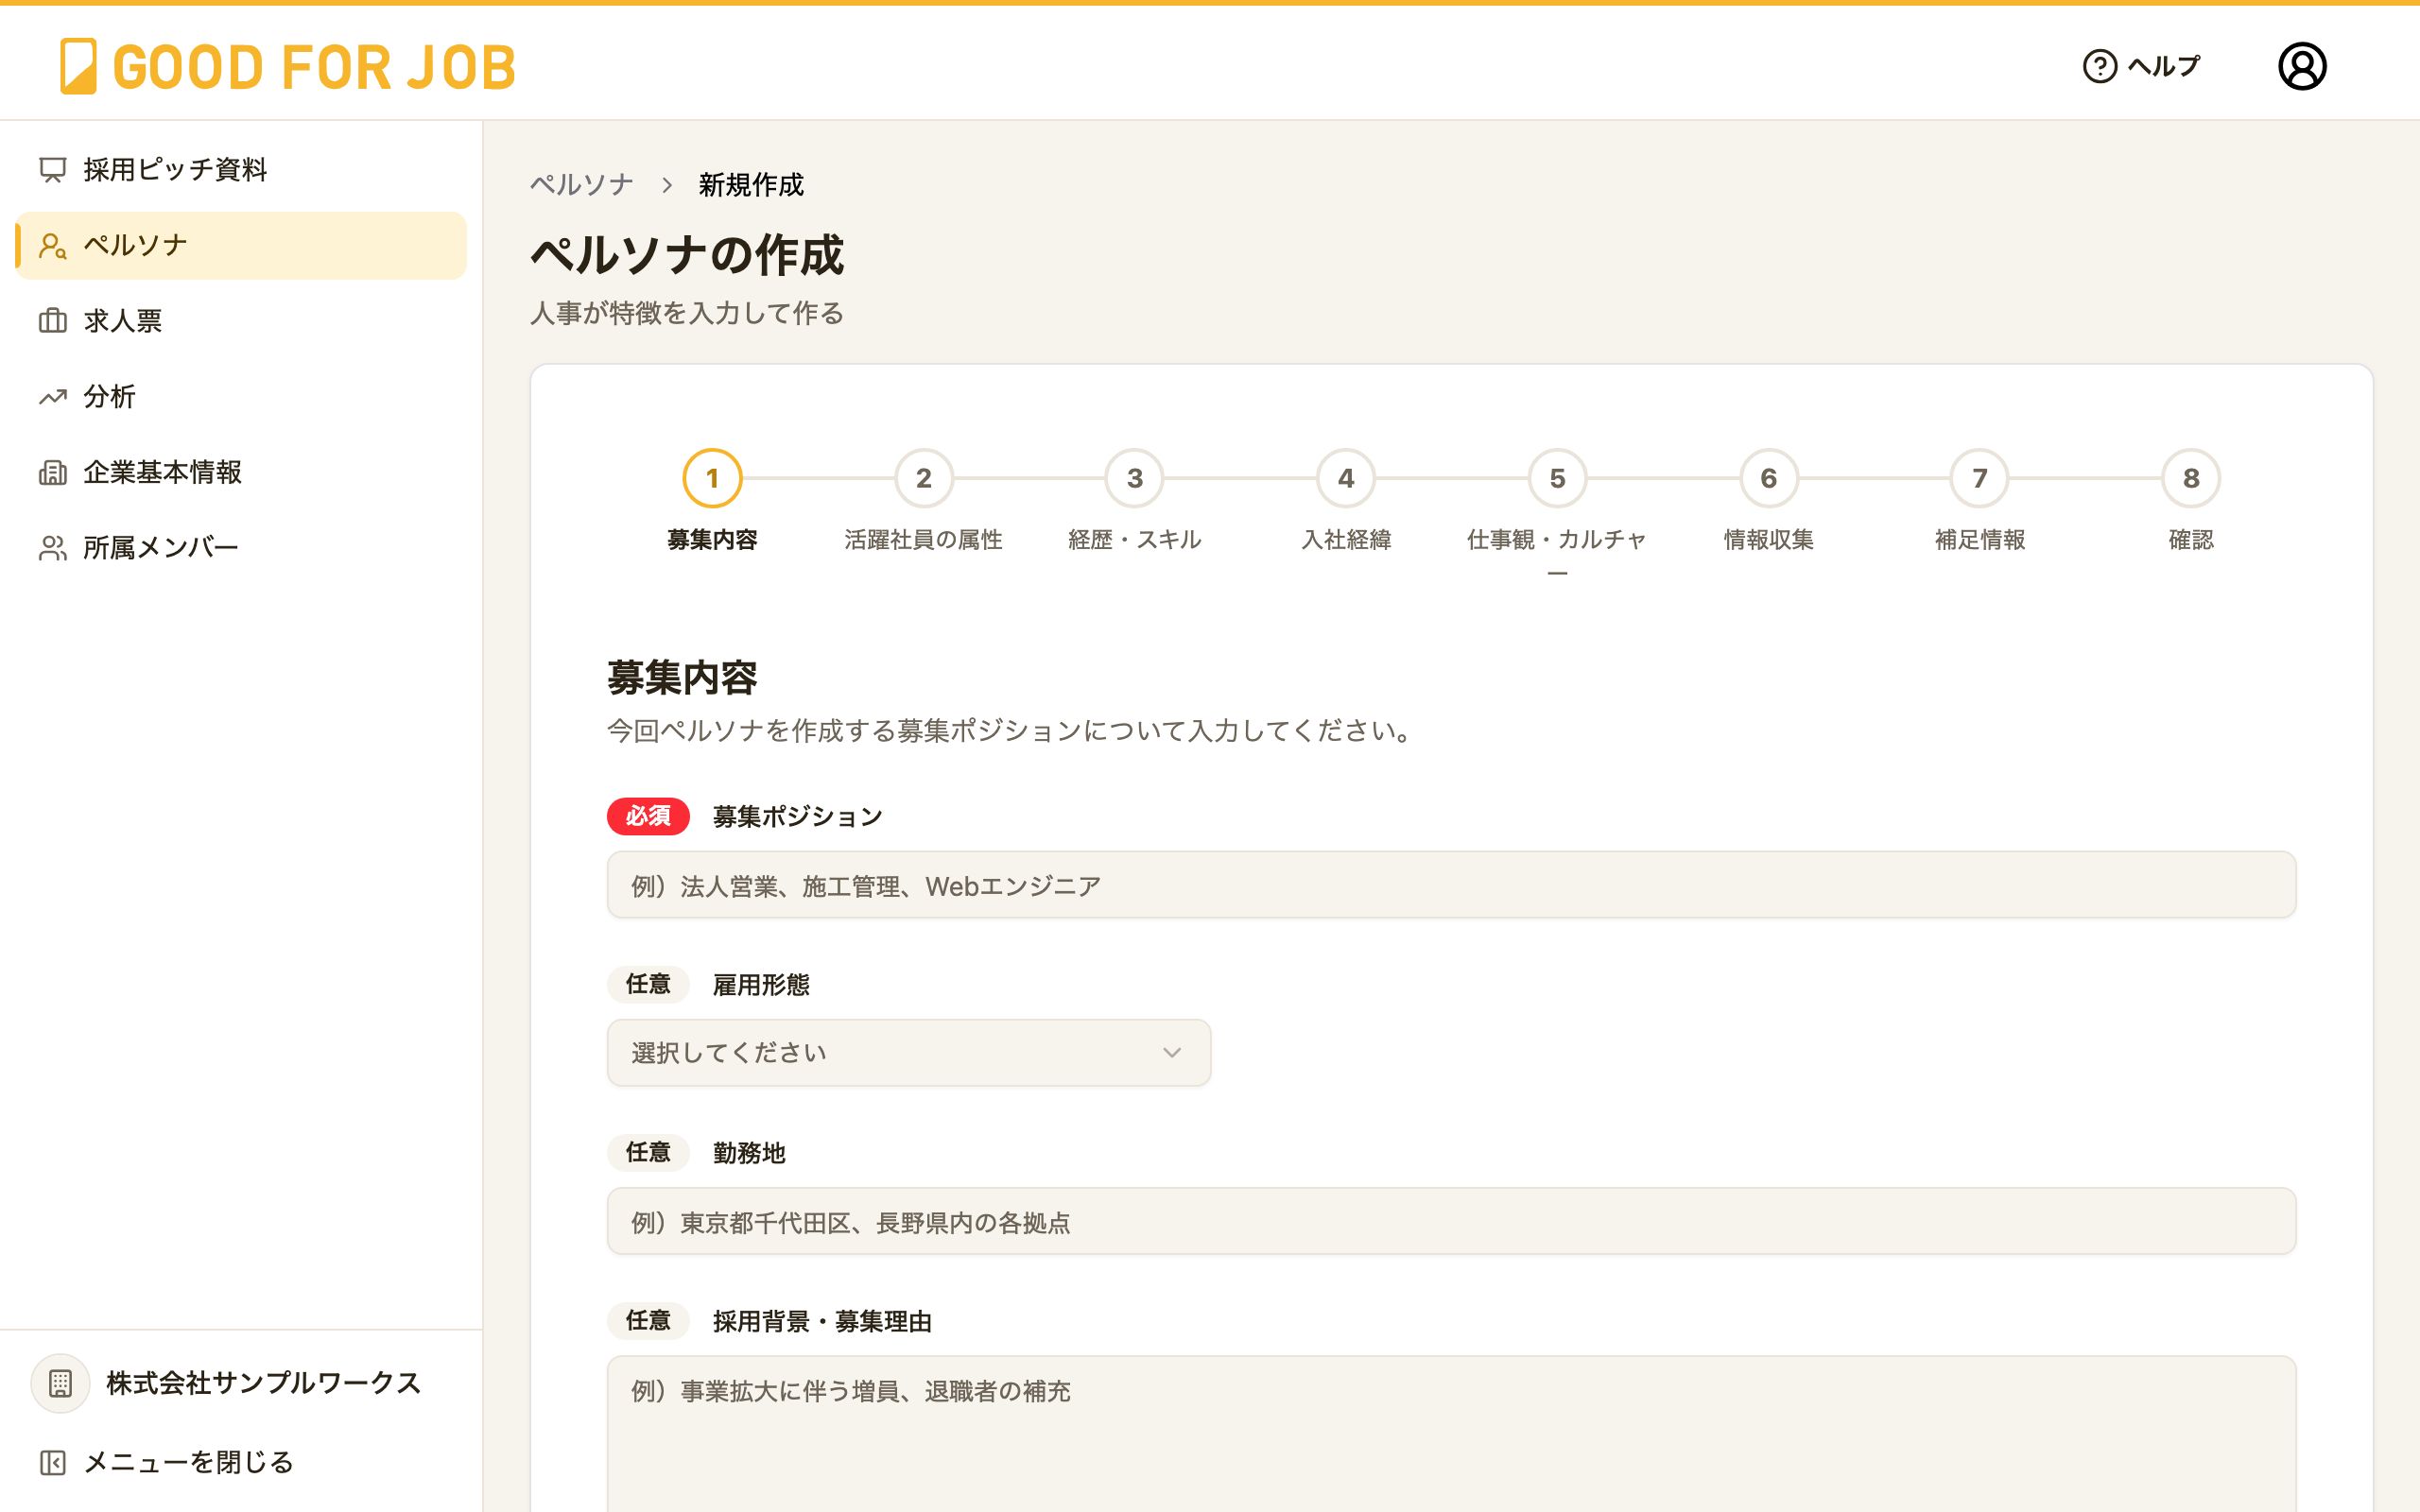Jump to step 5 仕事観・カルチャー
Image resolution: width=2420 pixels, height=1512 pixels.
[1557, 478]
